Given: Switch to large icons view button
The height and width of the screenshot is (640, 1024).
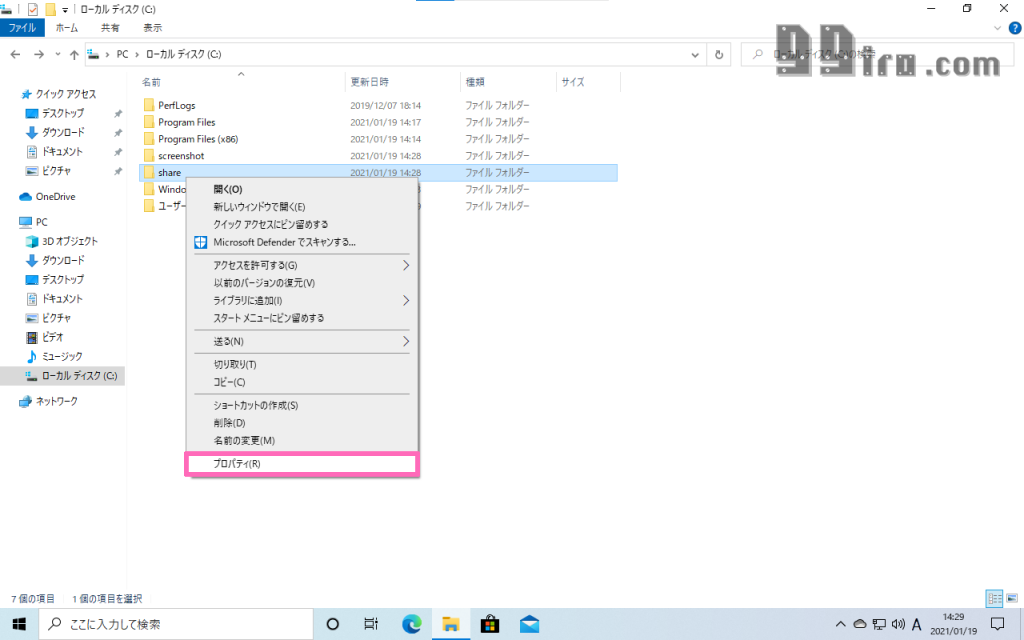Looking at the screenshot, I should click(x=1011, y=598).
